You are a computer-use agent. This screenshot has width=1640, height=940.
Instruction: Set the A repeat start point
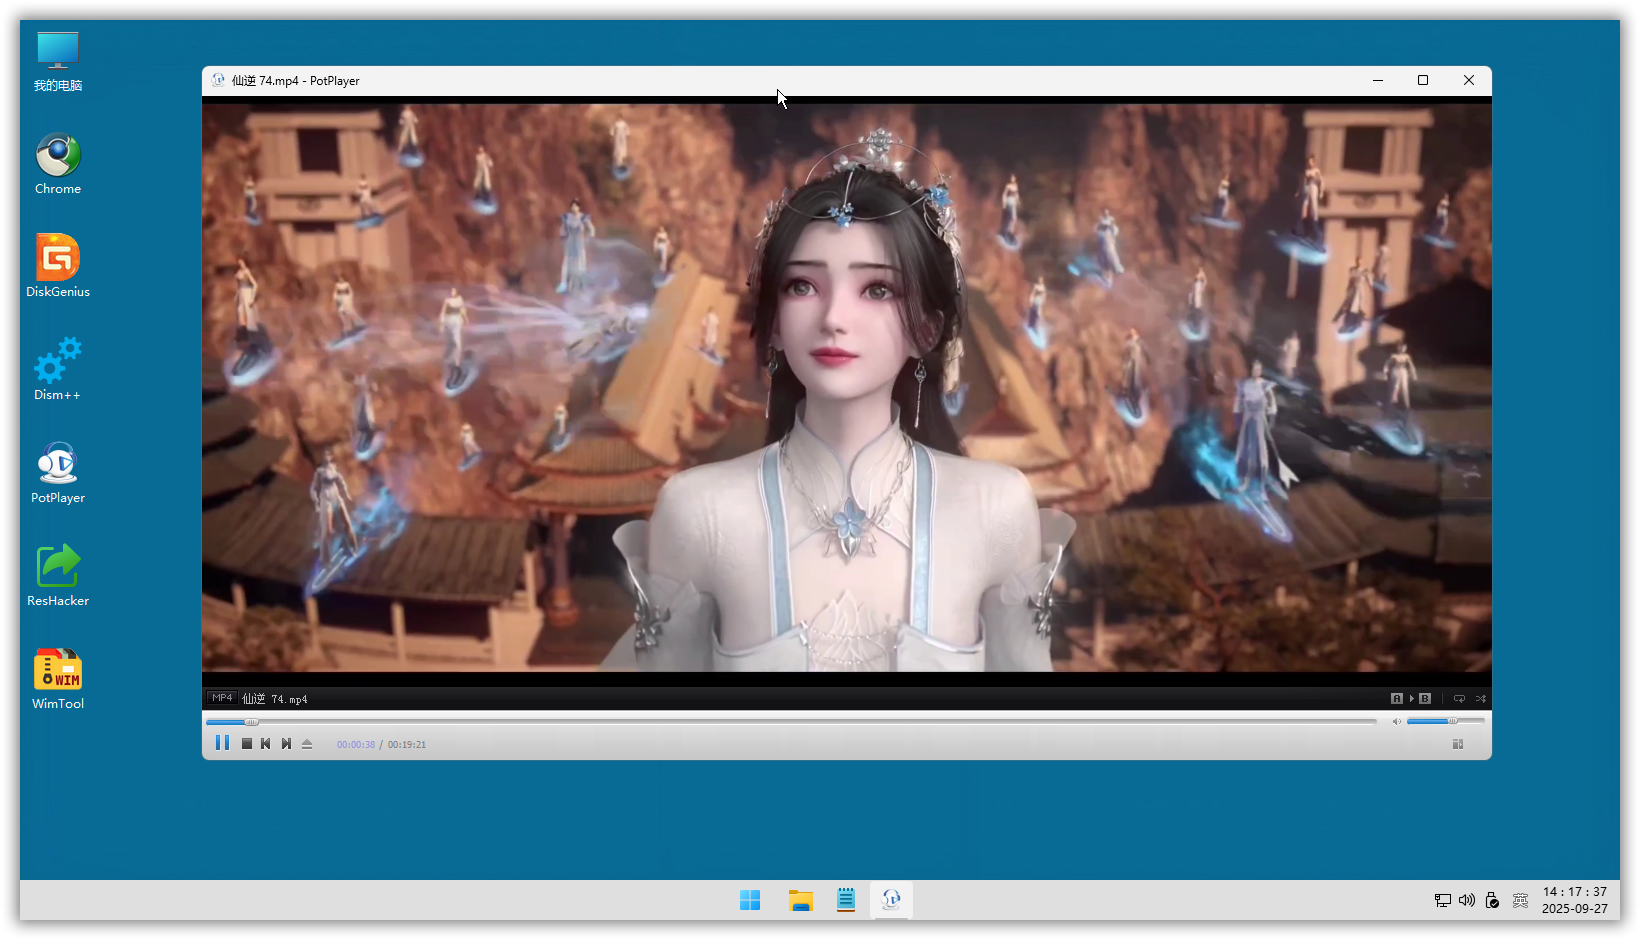(x=1397, y=698)
